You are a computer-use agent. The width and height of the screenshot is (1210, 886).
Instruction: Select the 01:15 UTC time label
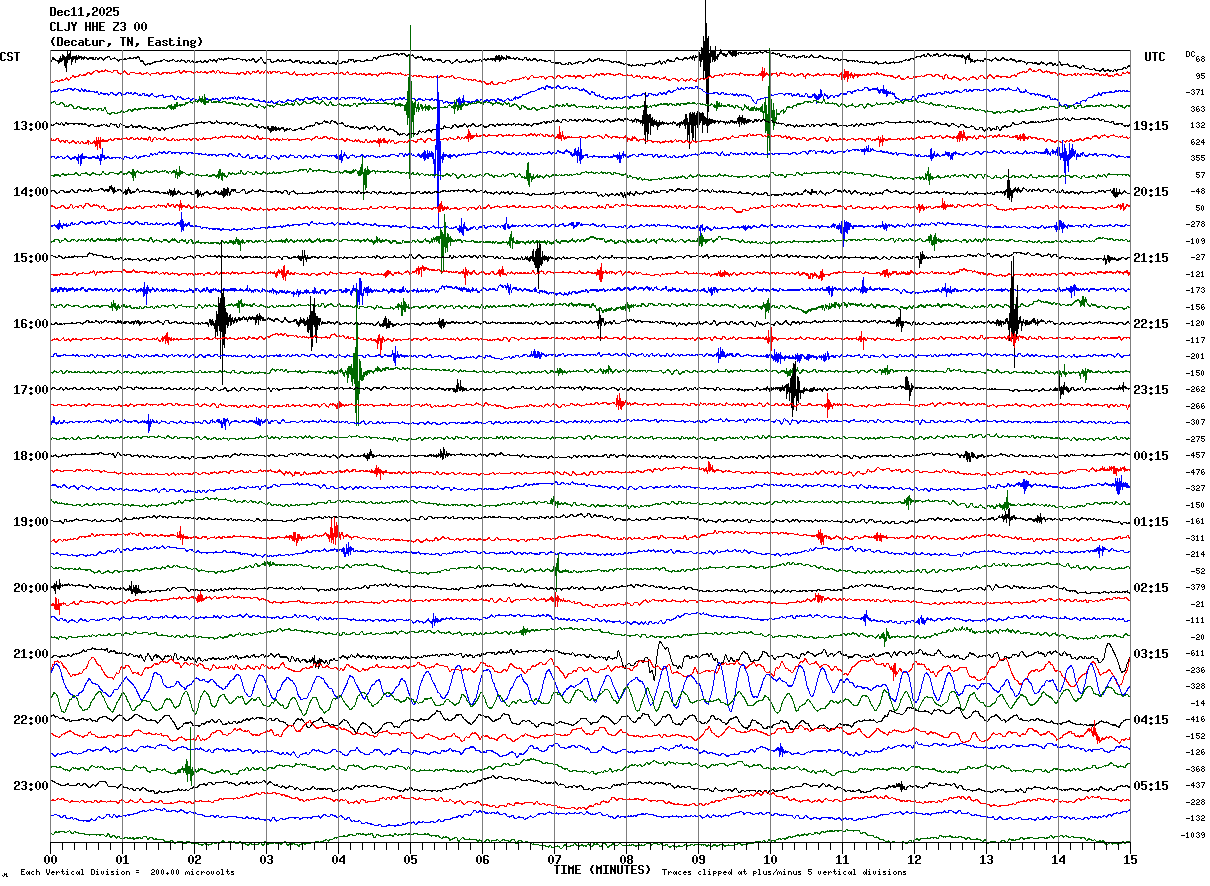tap(1151, 522)
